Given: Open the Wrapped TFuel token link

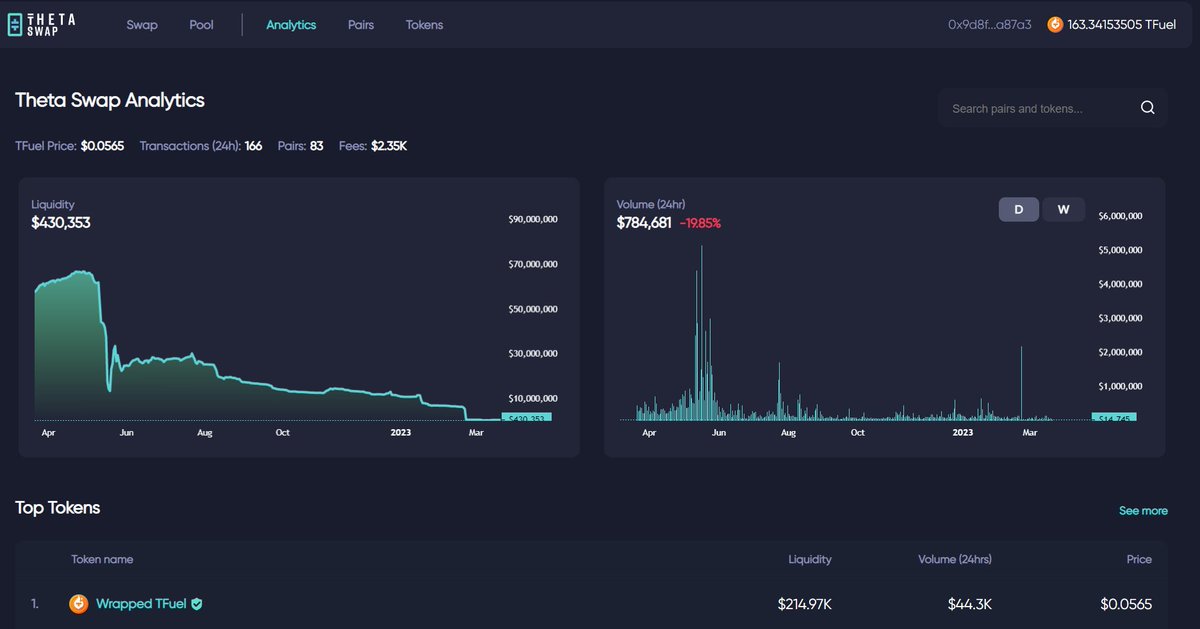Looking at the screenshot, I should click(141, 604).
